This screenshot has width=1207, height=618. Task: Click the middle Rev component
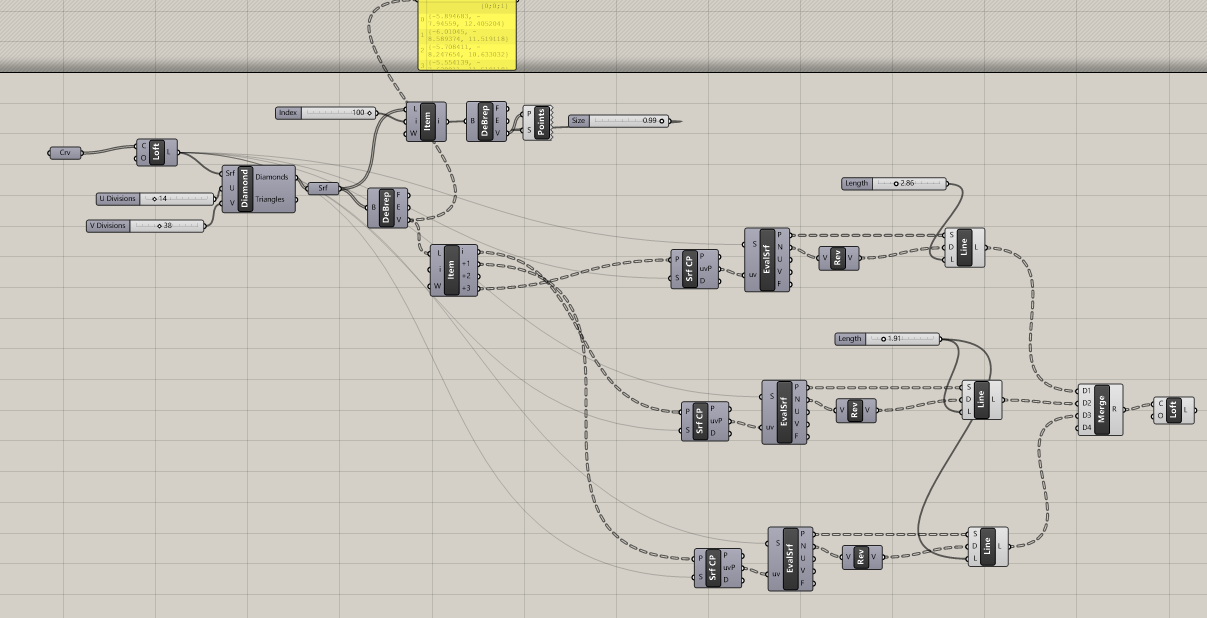(855, 410)
